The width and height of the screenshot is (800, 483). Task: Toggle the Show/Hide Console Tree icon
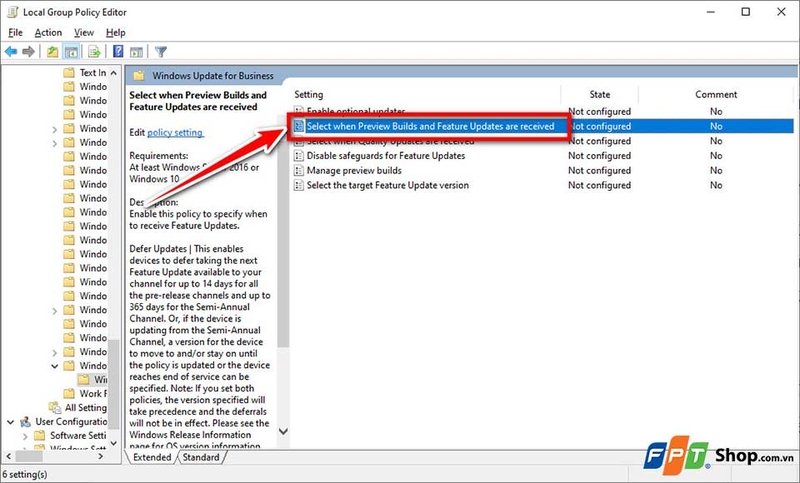point(71,52)
